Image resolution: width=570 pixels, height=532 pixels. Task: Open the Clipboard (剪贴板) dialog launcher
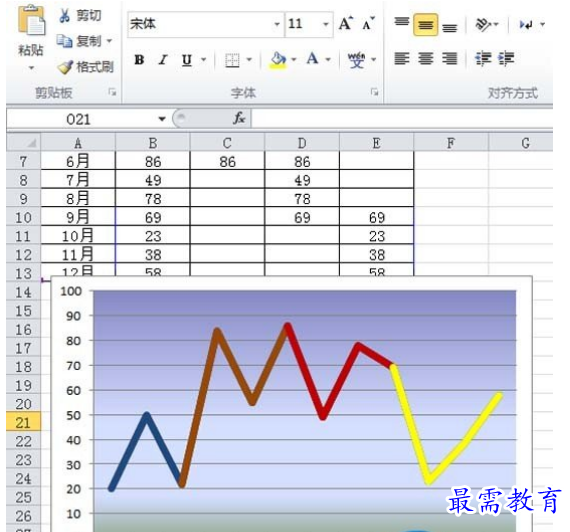(112, 92)
